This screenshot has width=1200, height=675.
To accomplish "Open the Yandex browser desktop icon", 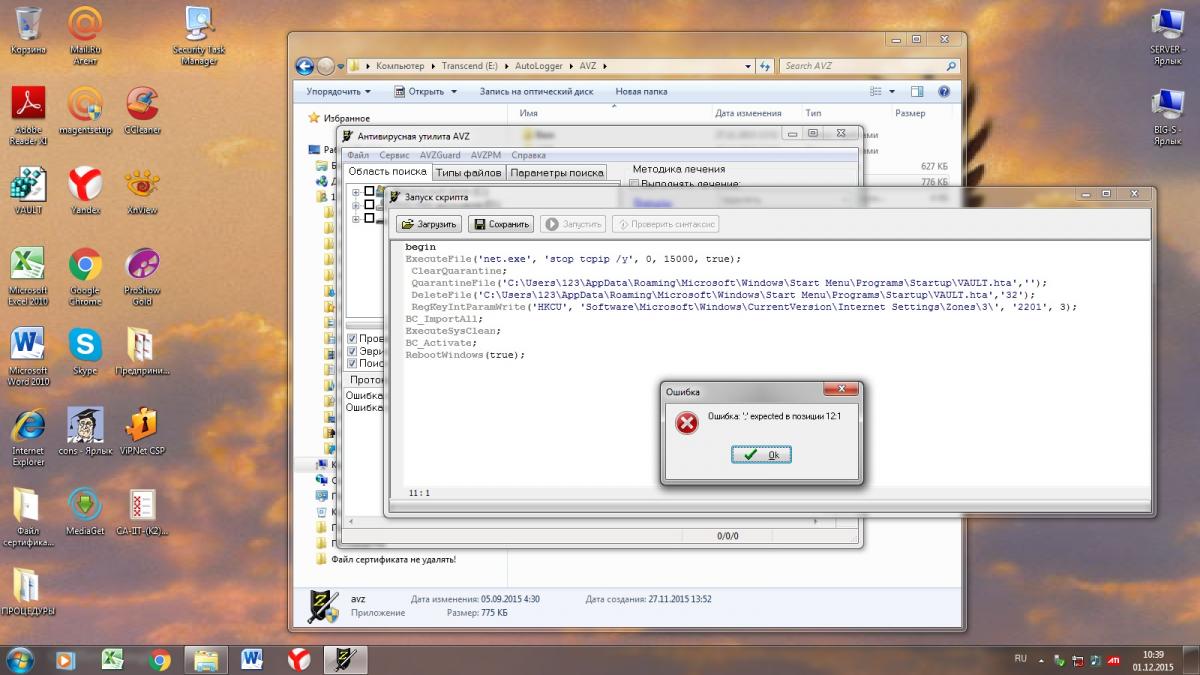I will click(x=85, y=191).
